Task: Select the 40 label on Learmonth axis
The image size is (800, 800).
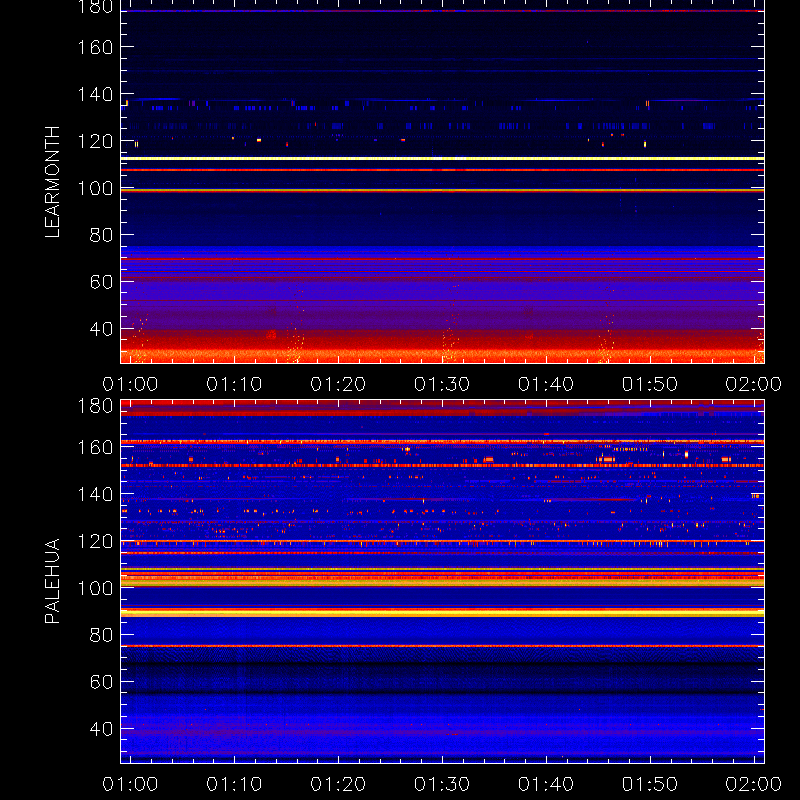Action: 101,329
